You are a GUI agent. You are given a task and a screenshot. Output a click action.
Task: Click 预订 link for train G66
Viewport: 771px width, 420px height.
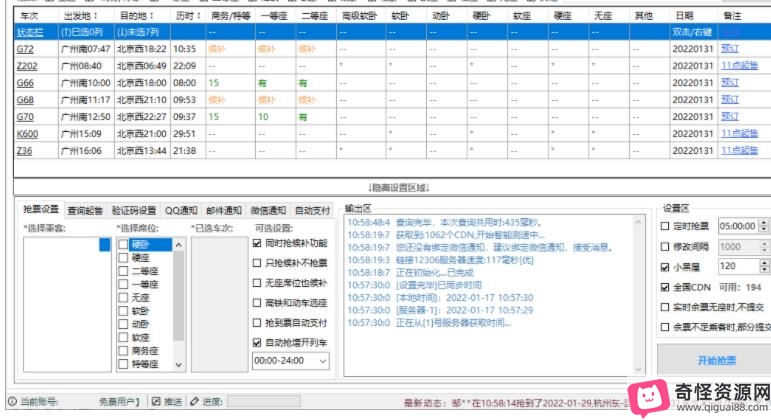coord(730,83)
